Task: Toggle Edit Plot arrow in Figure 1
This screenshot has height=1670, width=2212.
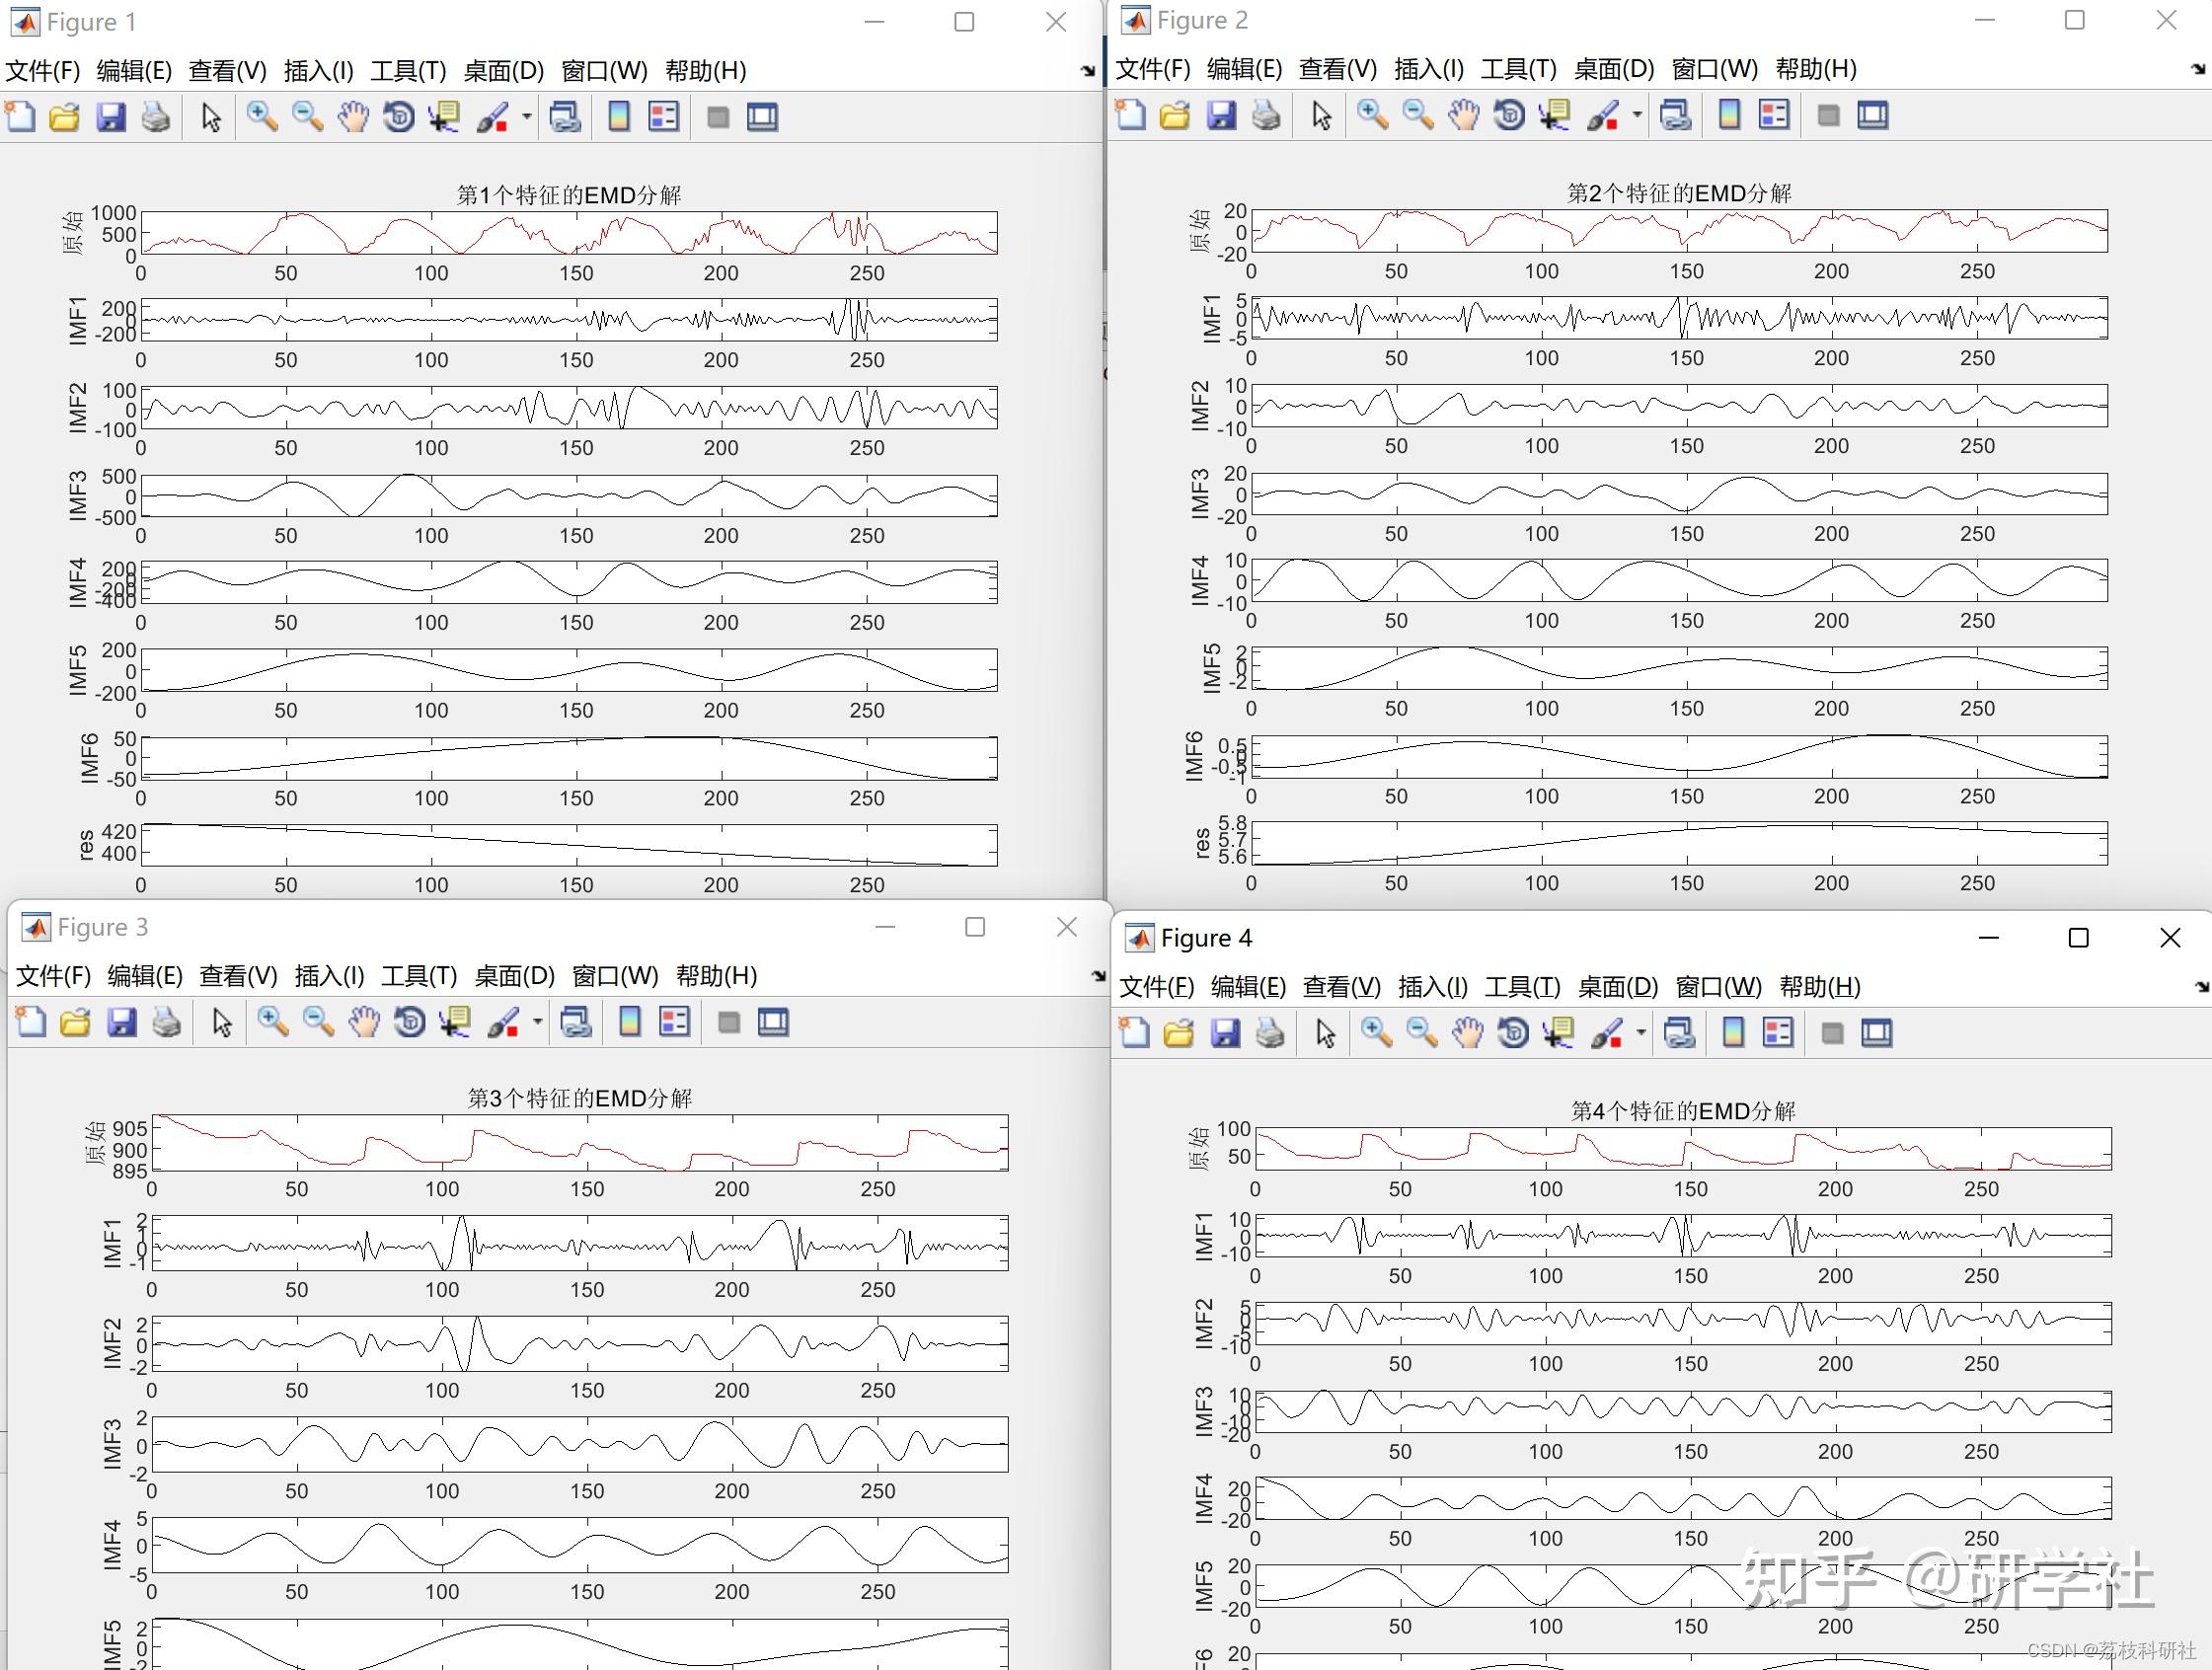Action: (x=211, y=117)
